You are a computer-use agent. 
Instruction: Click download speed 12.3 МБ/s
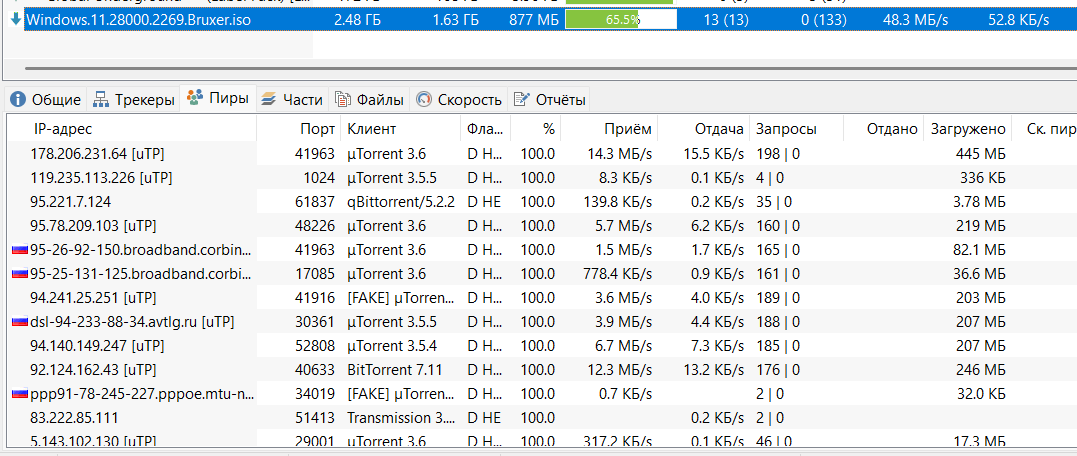point(620,370)
